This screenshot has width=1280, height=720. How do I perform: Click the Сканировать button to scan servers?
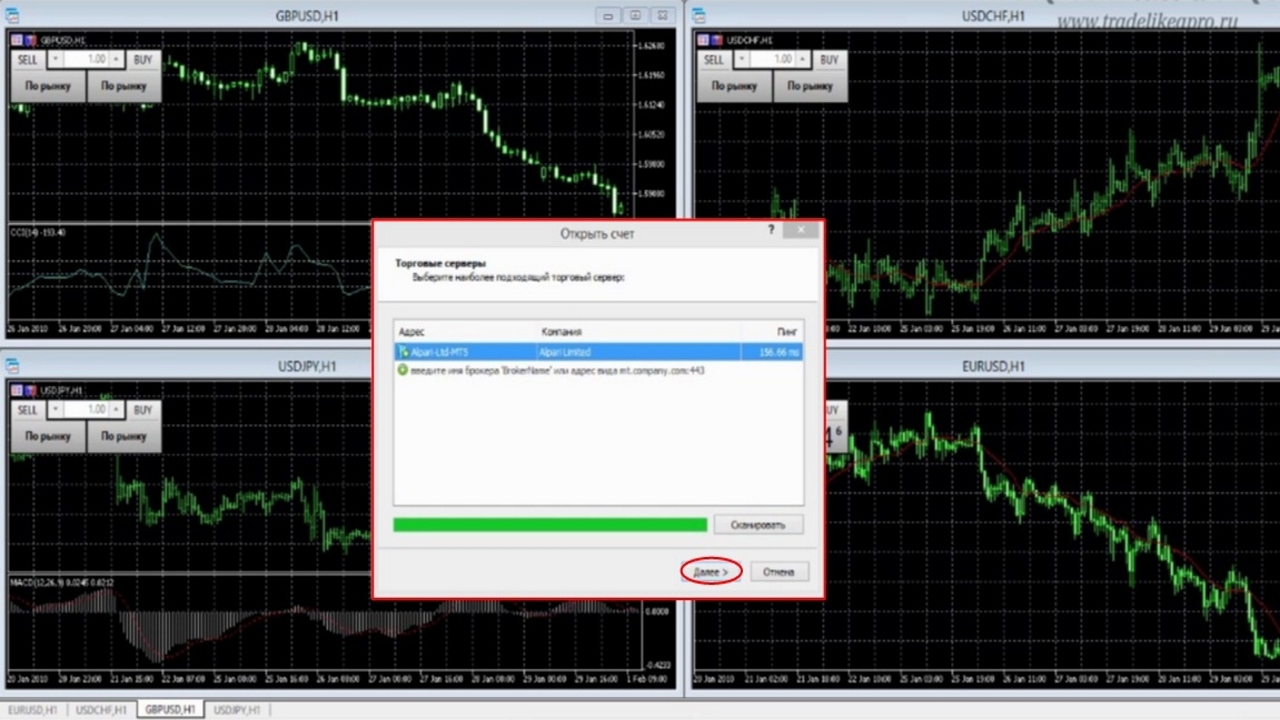pyautogui.click(x=757, y=525)
